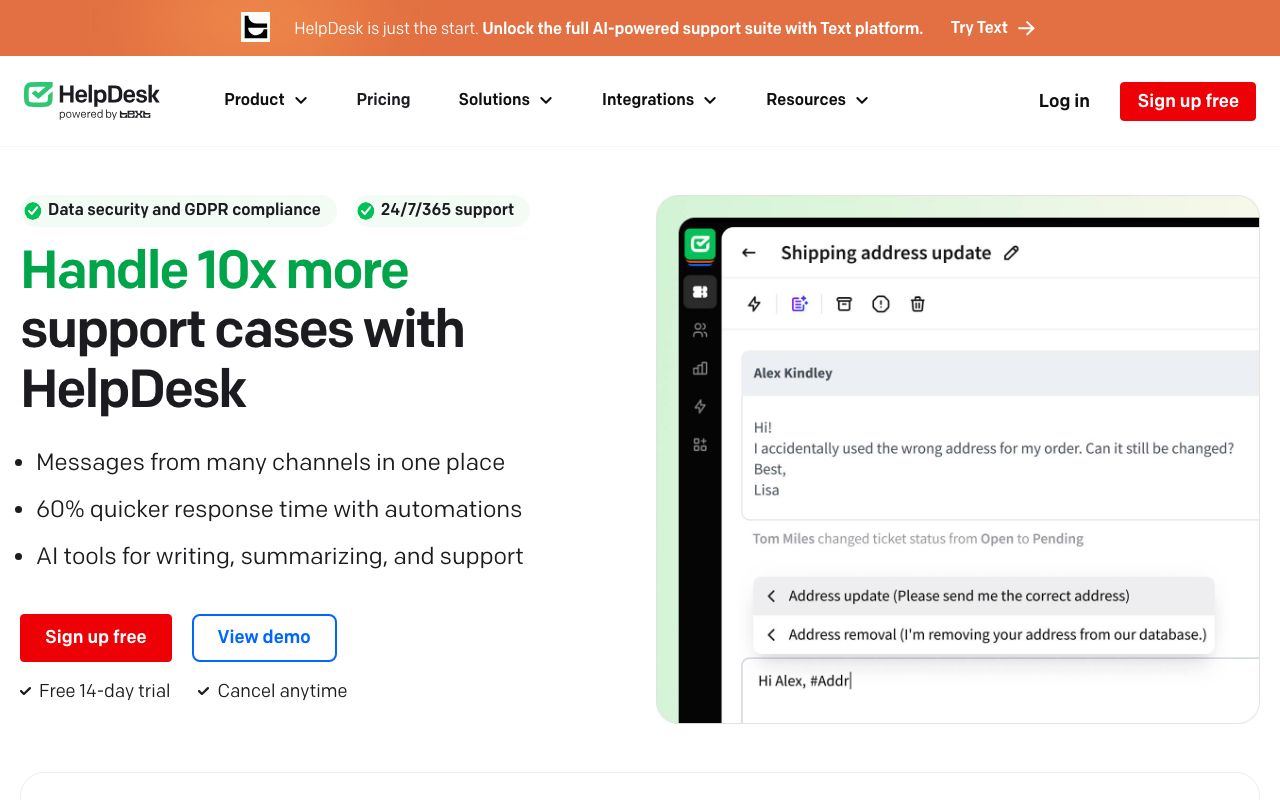Click Sign up free in the header
Screen dimensions: 1280x800
pos(1188,101)
